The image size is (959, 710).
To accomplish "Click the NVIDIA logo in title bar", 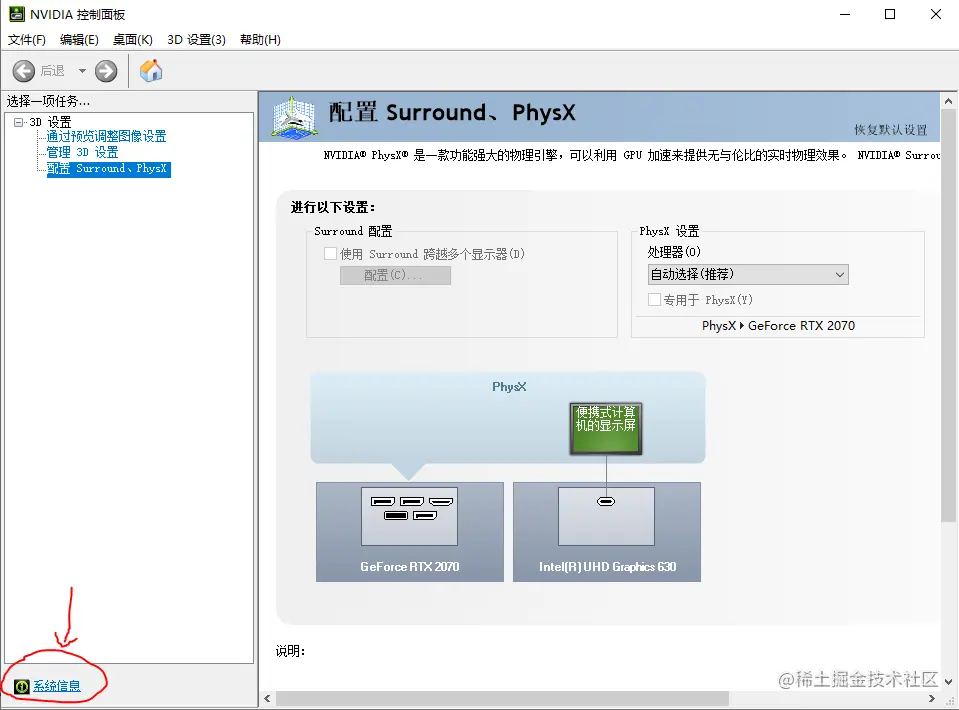I will (x=17, y=13).
